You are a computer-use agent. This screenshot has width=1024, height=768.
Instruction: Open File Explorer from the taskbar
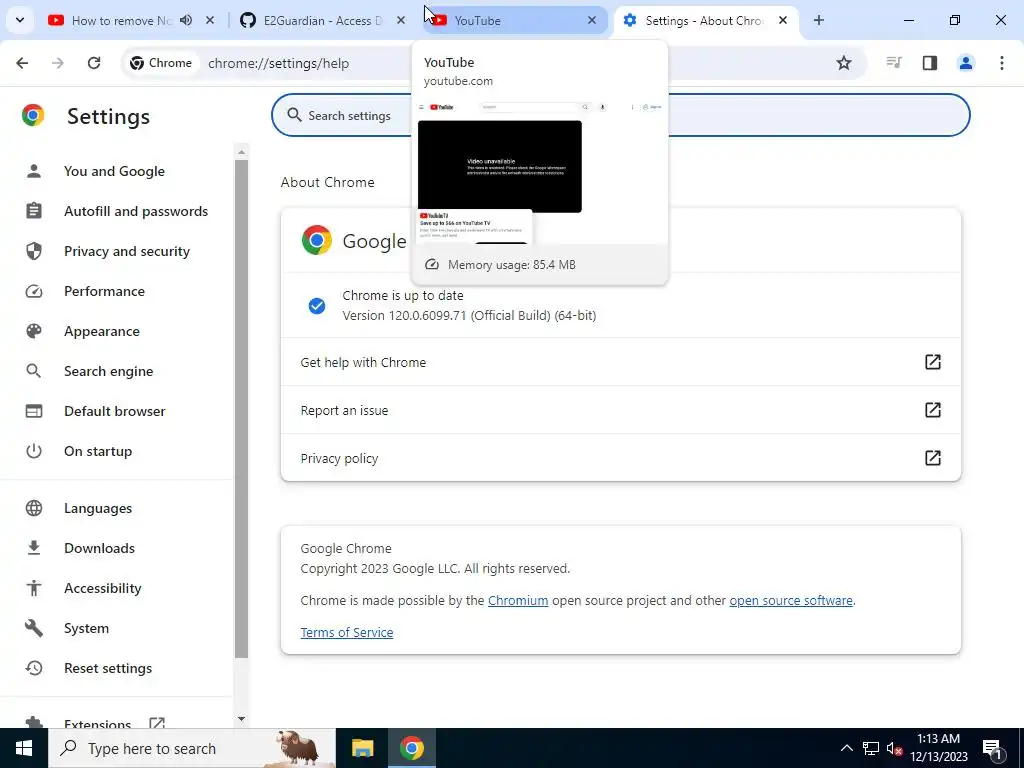[362, 748]
